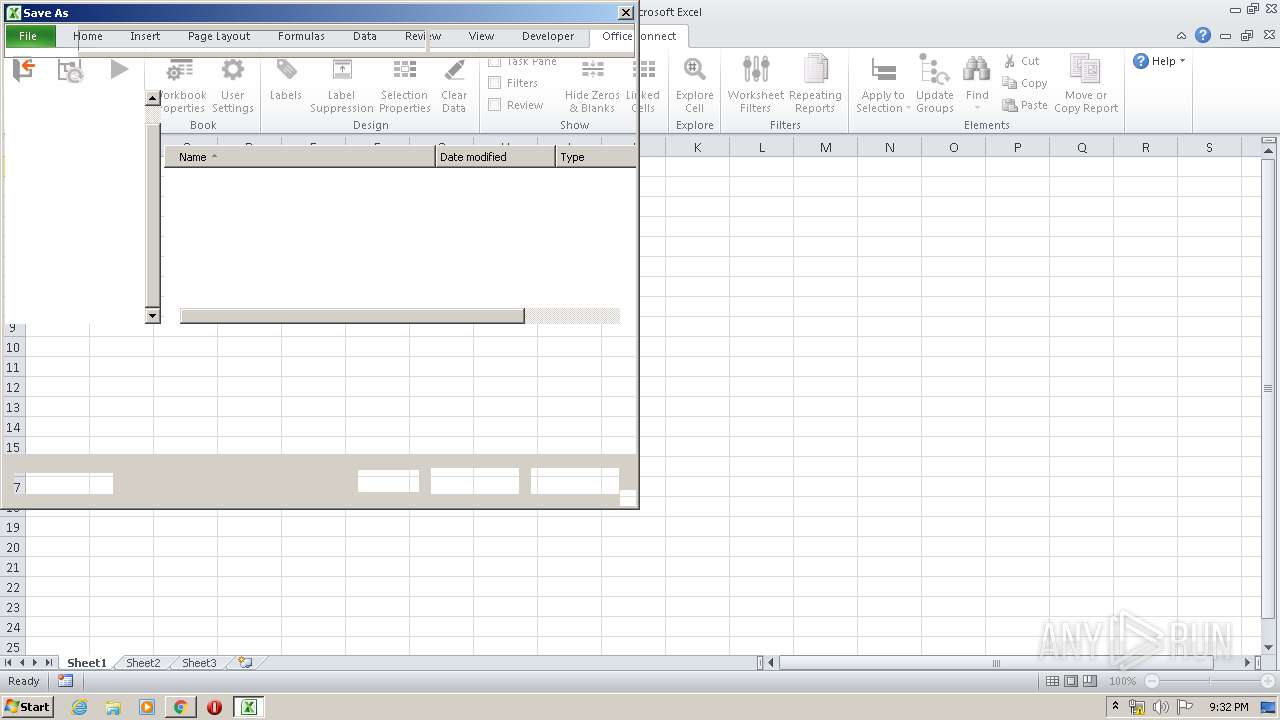Click the Copy command in Elements
The height and width of the screenshot is (720, 1280).
(x=1025, y=83)
